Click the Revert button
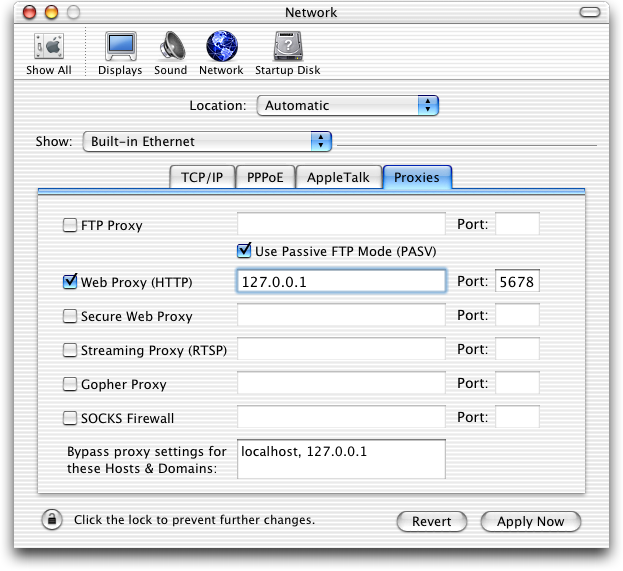This screenshot has height=571, width=623. (x=432, y=521)
